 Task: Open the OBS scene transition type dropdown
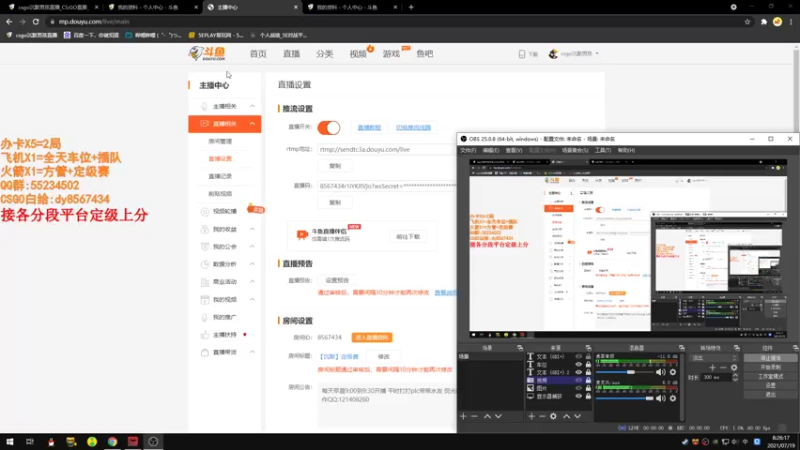click(x=714, y=358)
